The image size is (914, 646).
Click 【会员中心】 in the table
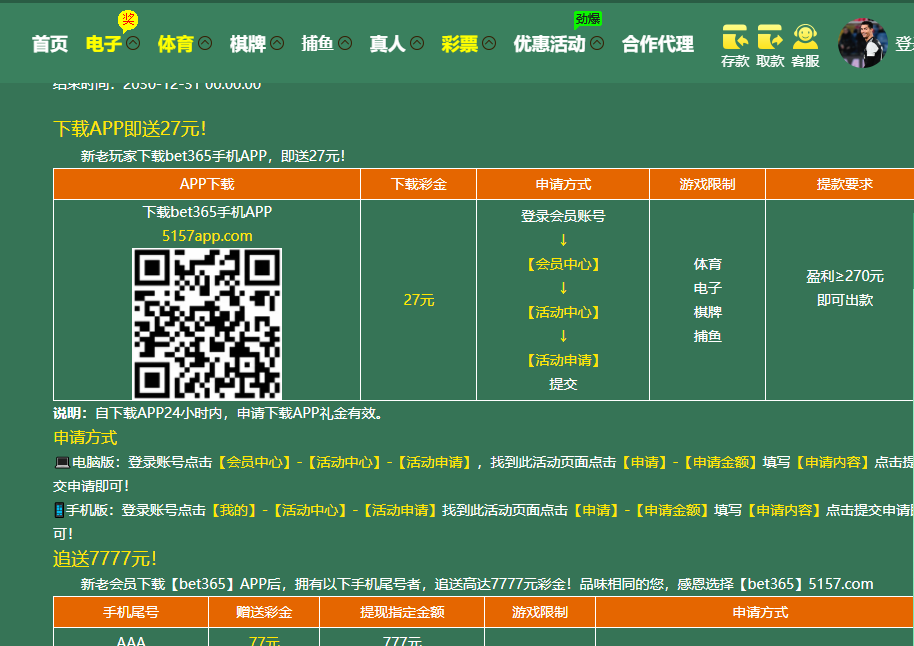coord(563,264)
